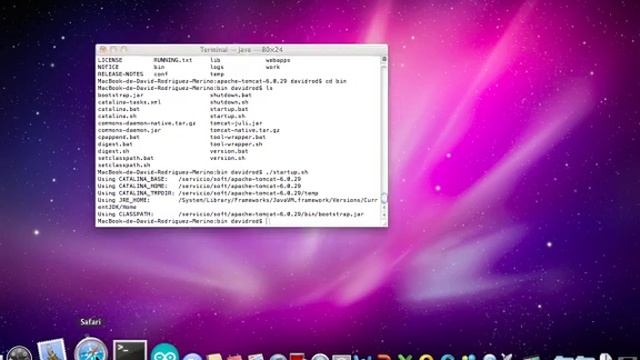Screen dimensions: 640x360
Task: Click the 'commons-daemon.jar' file name
Action: point(129,130)
